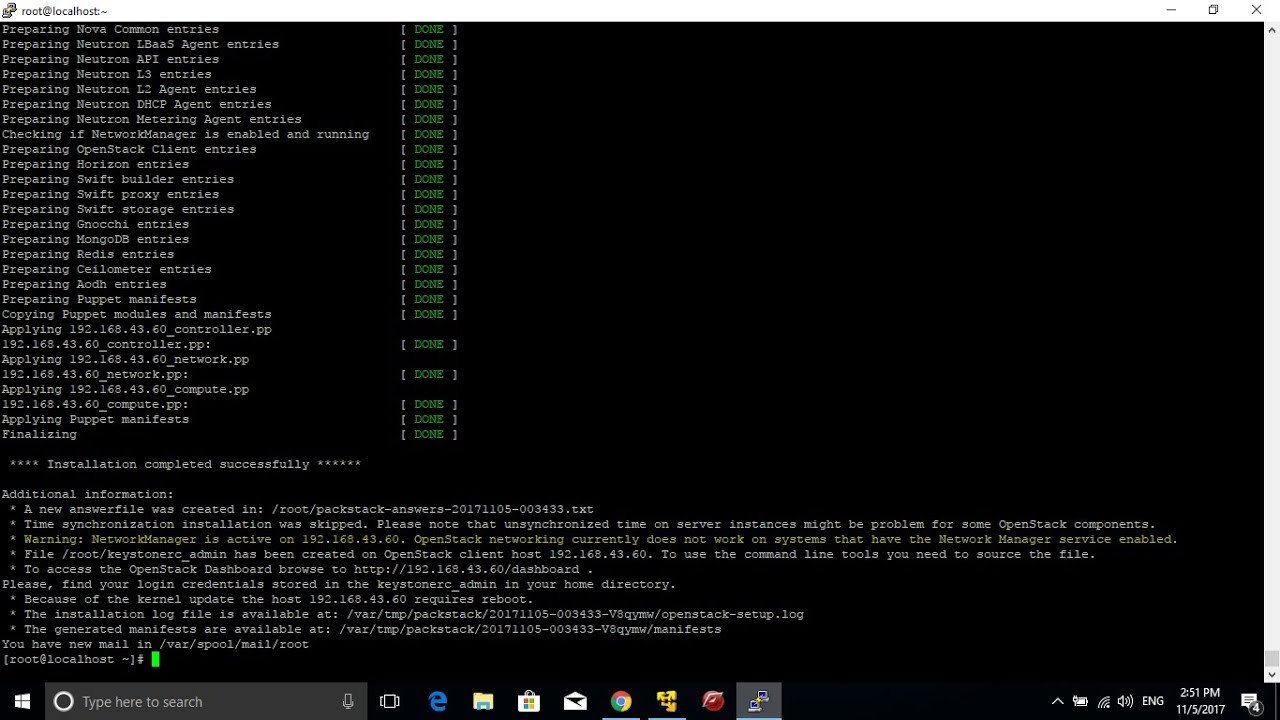Click the answerfile path packstack-answers-20171105-003433.txt
The width and height of the screenshot is (1280, 720).
coord(433,509)
